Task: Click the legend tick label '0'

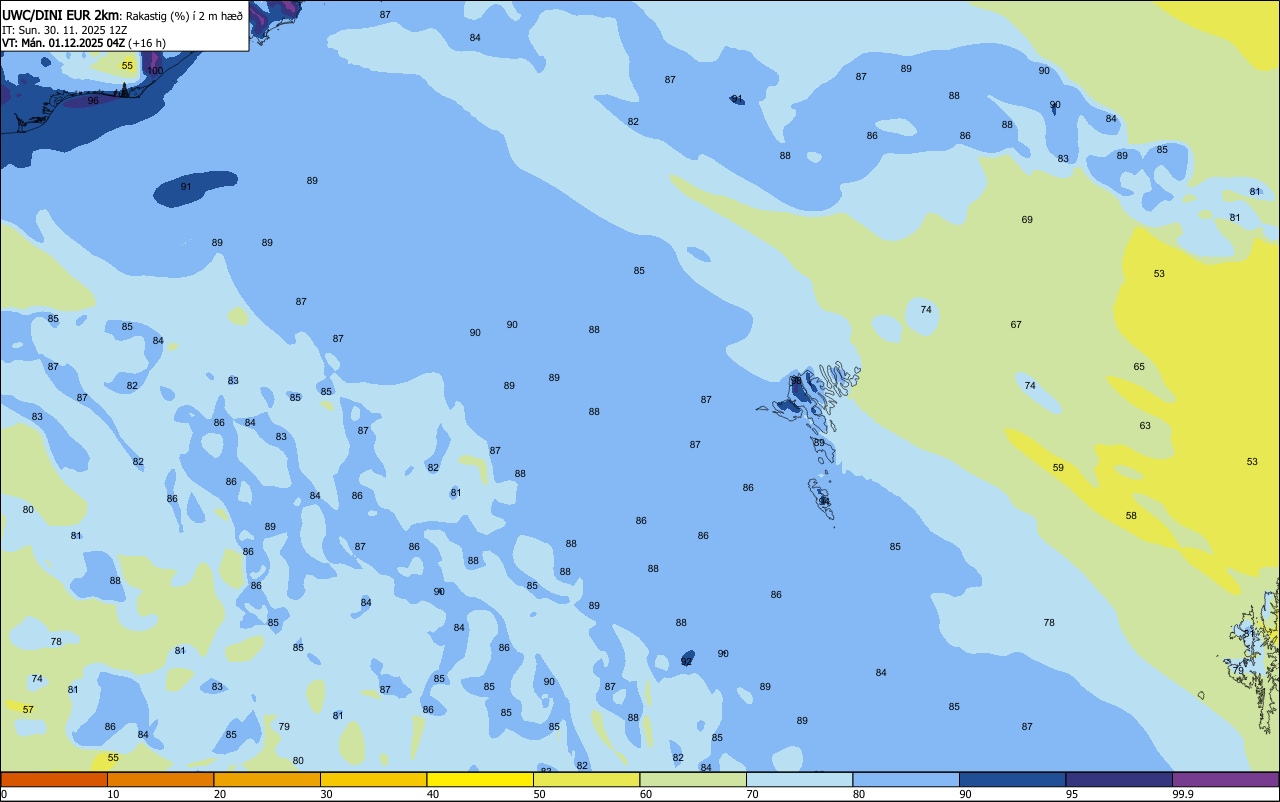Action: click(x=4, y=794)
